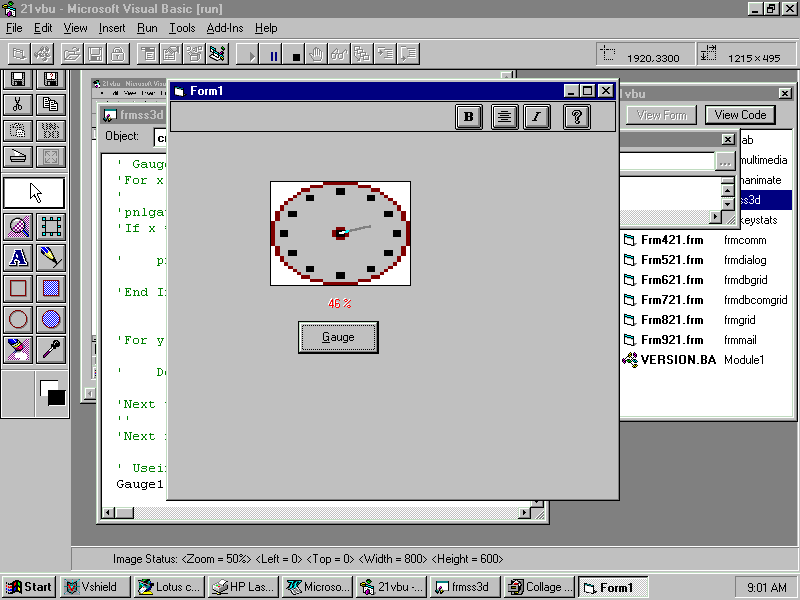Image resolution: width=800 pixels, height=600 pixels.
Task: Click the Help question mark button in Form1
Action: pos(576,117)
